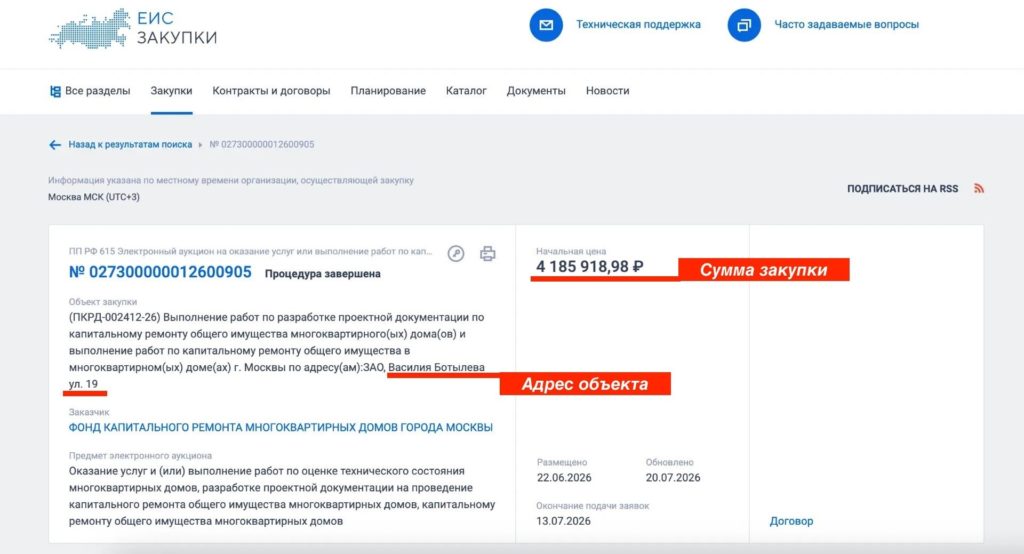
Task: Select the Документы menu item
Action: tap(536, 91)
